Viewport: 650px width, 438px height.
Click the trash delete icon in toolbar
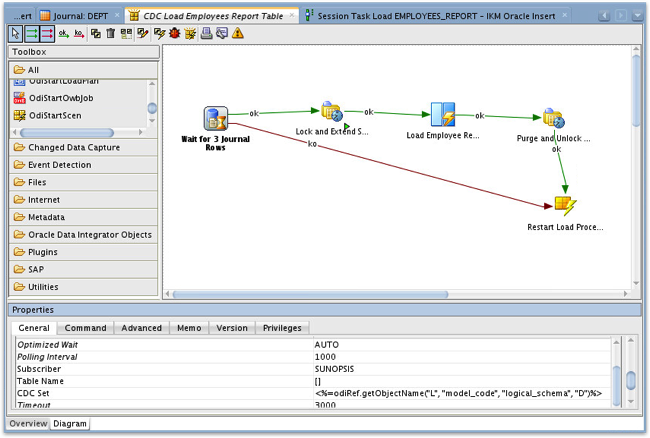tap(110, 33)
